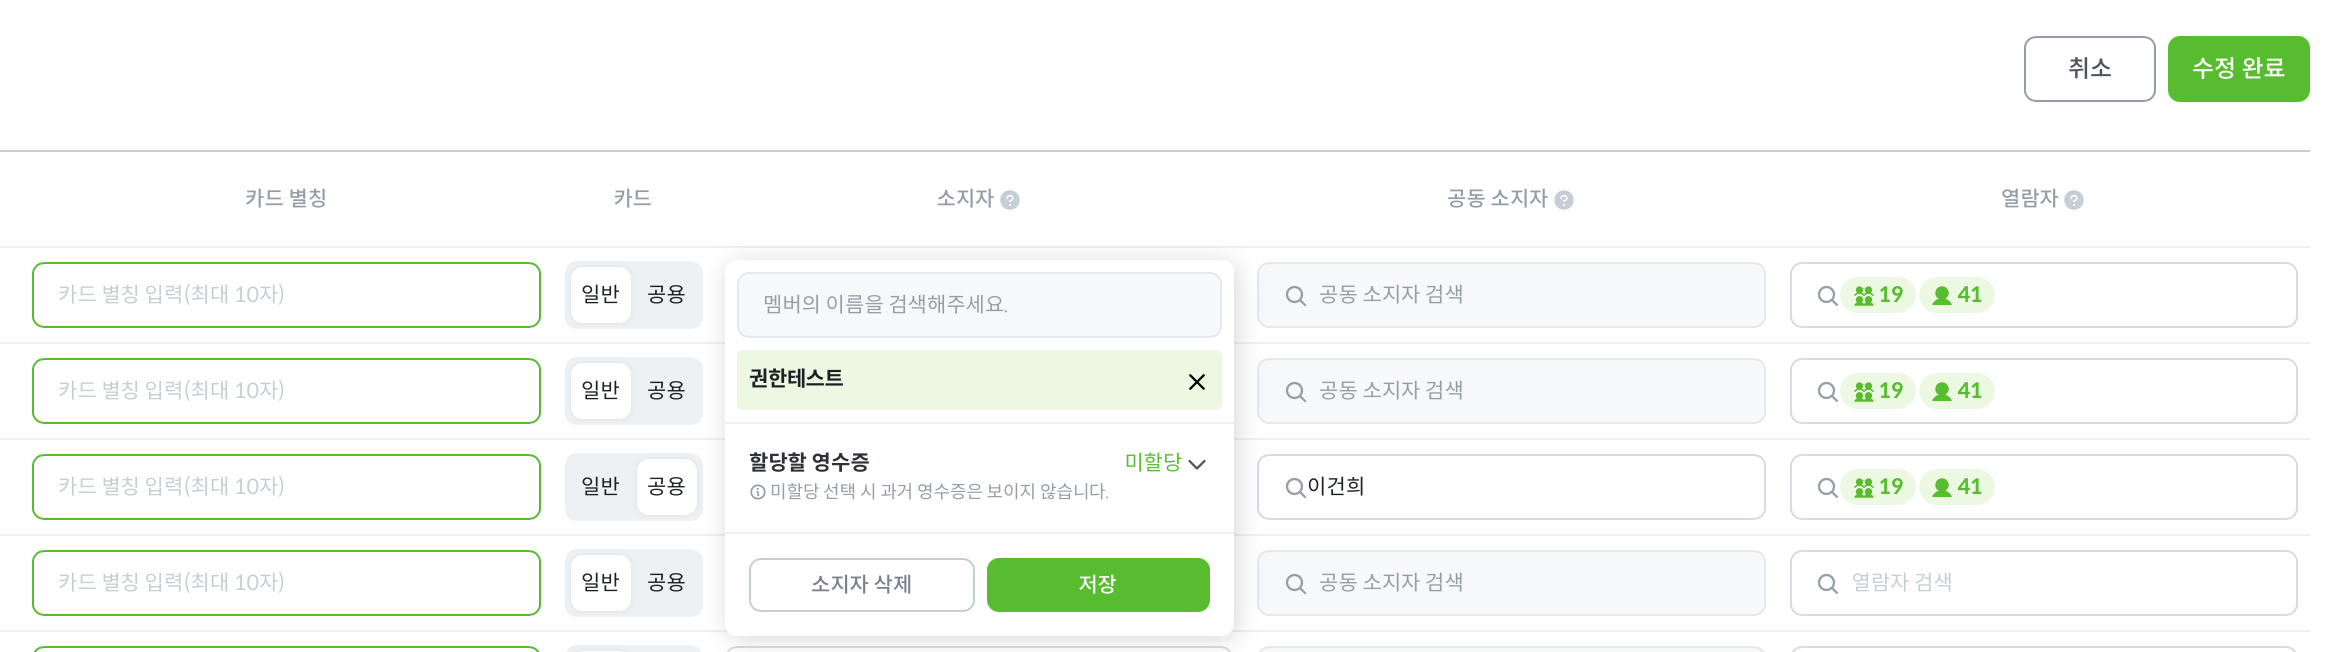Click the help icon beside 공동 소지자 header
The height and width of the screenshot is (652, 2330).
coord(1564,200)
